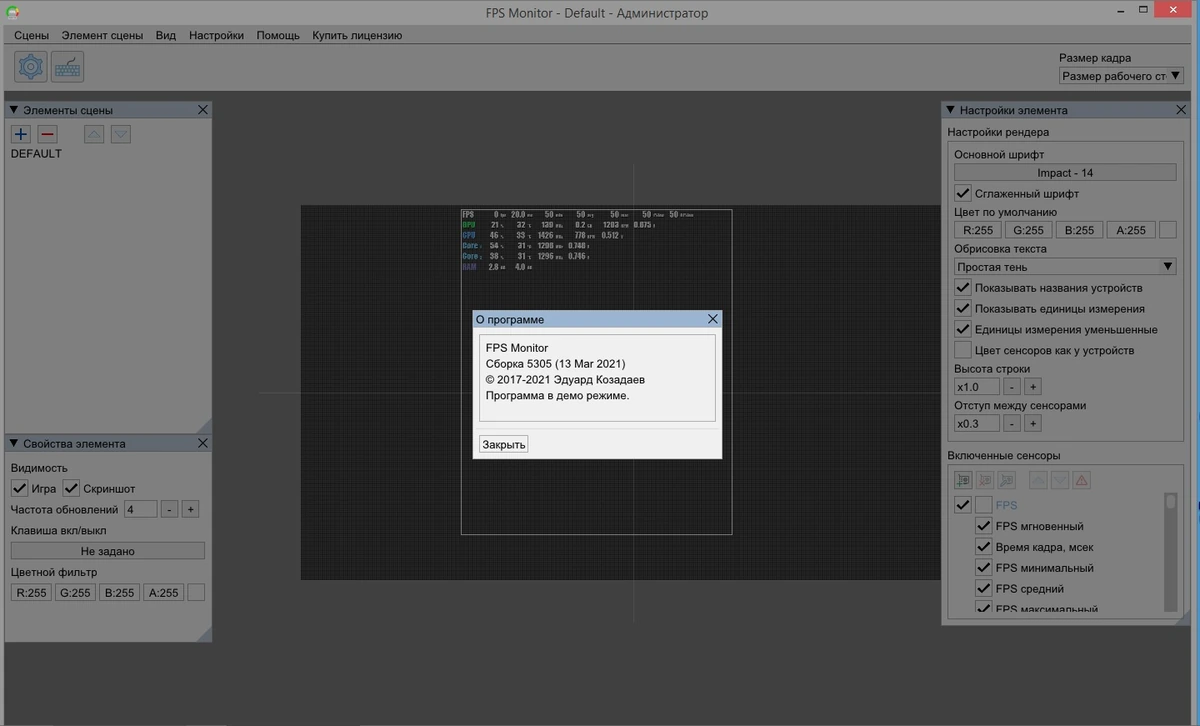
Task: Click A:255 in Цвет по умолчанию
Action: click(1130, 230)
